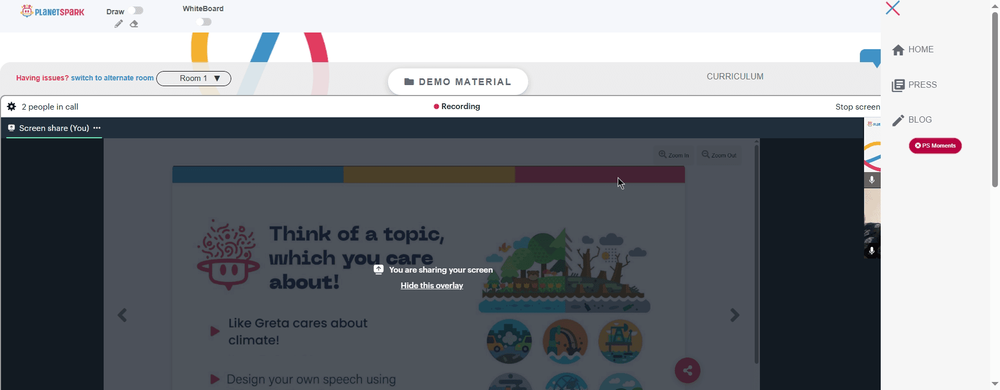Click Hide this overlay link
Viewport: 1000px width, 390px height.
point(432,285)
